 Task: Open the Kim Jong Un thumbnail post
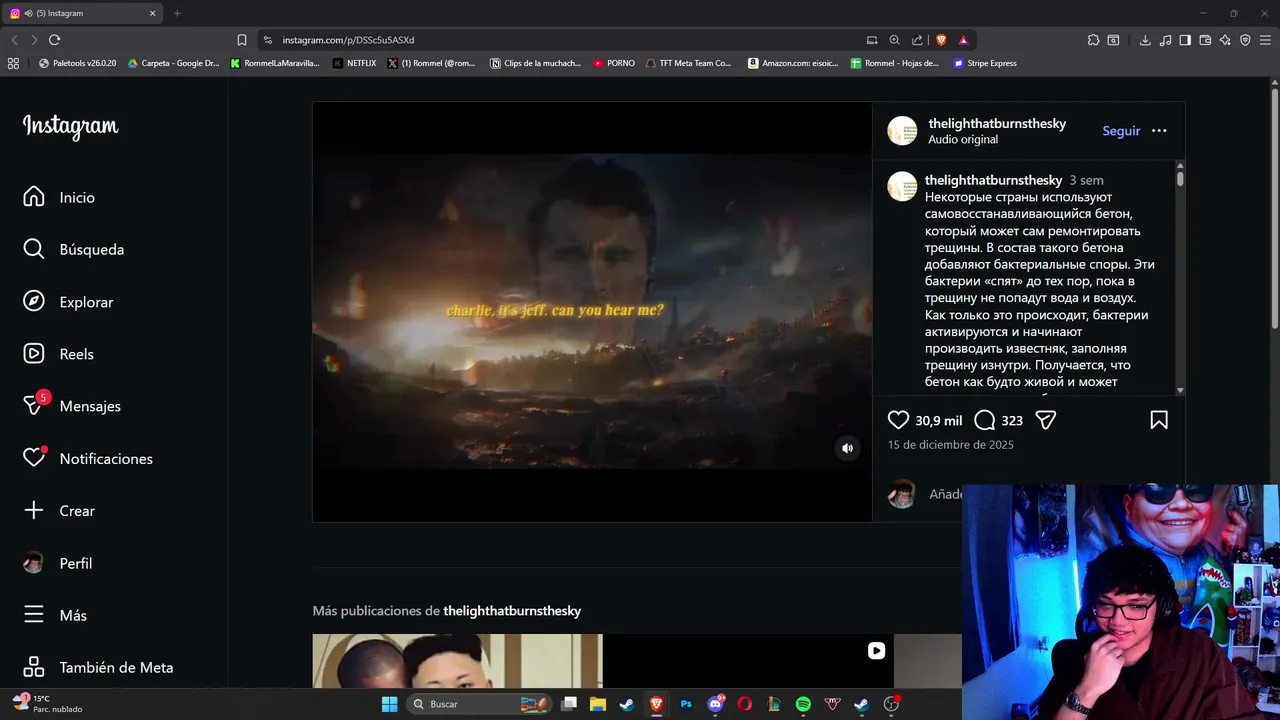pos(457,661)
